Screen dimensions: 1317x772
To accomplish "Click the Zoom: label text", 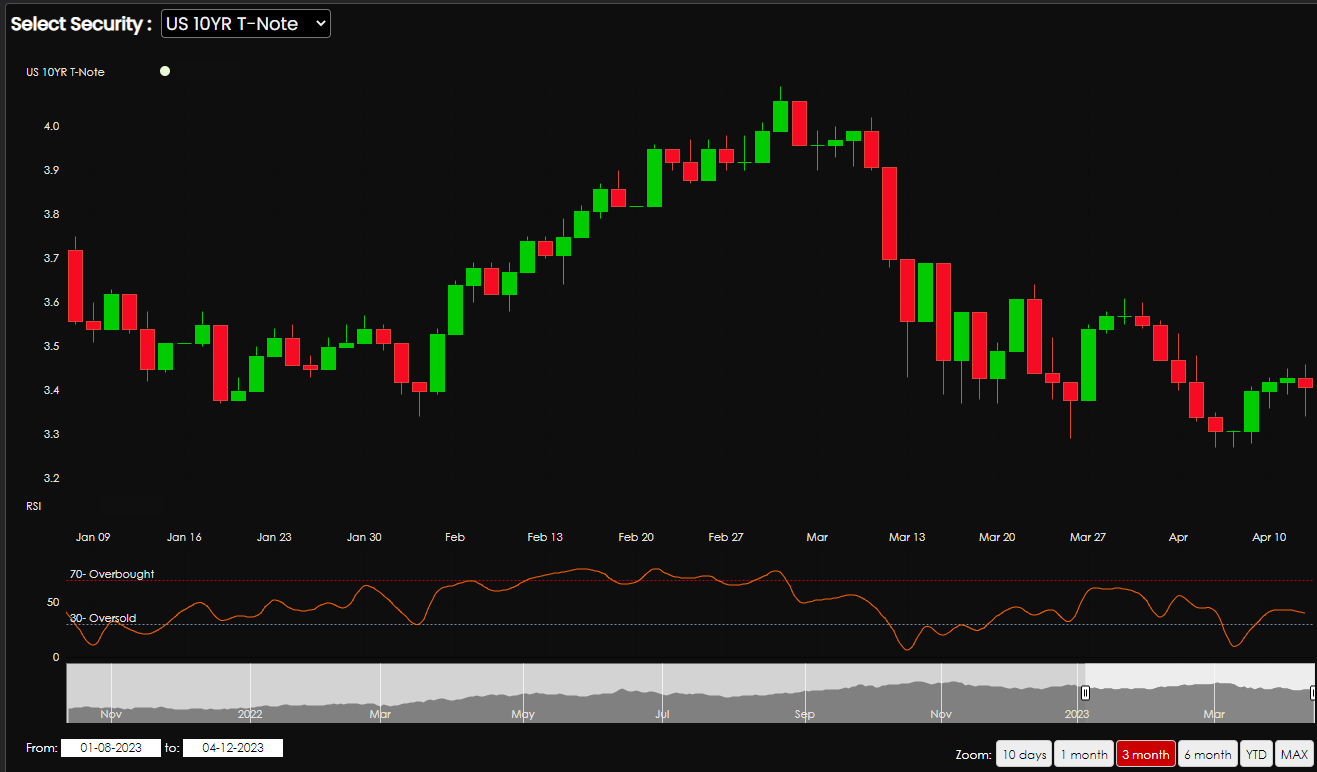I will 972,754.
